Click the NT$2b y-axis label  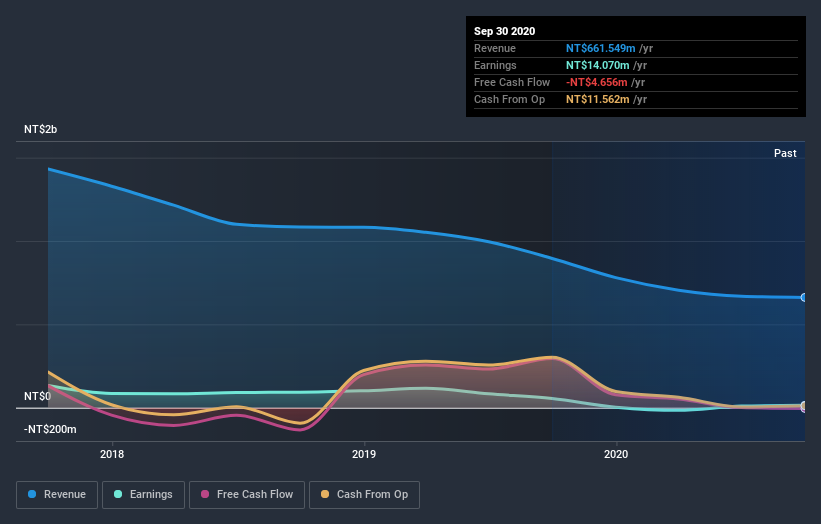pyautogui.click(x=40, y=129)
